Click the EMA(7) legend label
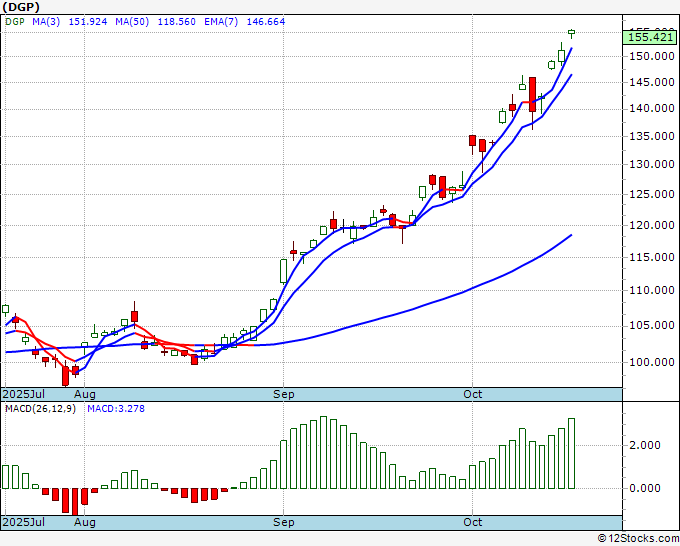Screen dimensions: 680x546 point(221,22)
